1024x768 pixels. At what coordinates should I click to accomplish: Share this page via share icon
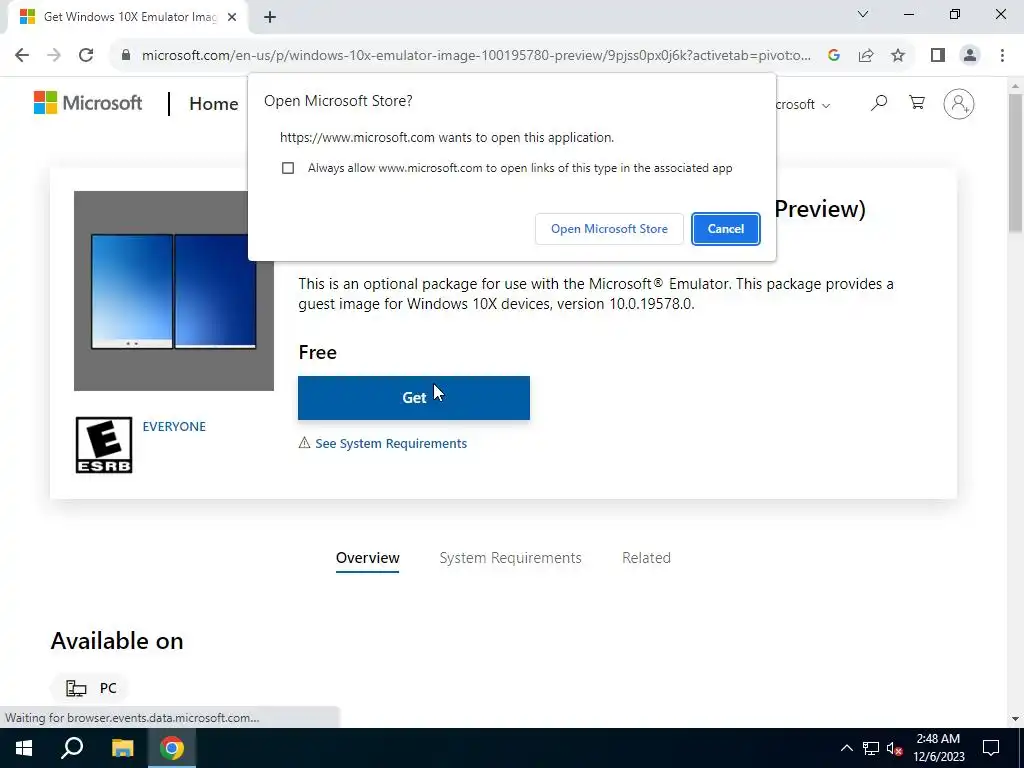[866, 56]
